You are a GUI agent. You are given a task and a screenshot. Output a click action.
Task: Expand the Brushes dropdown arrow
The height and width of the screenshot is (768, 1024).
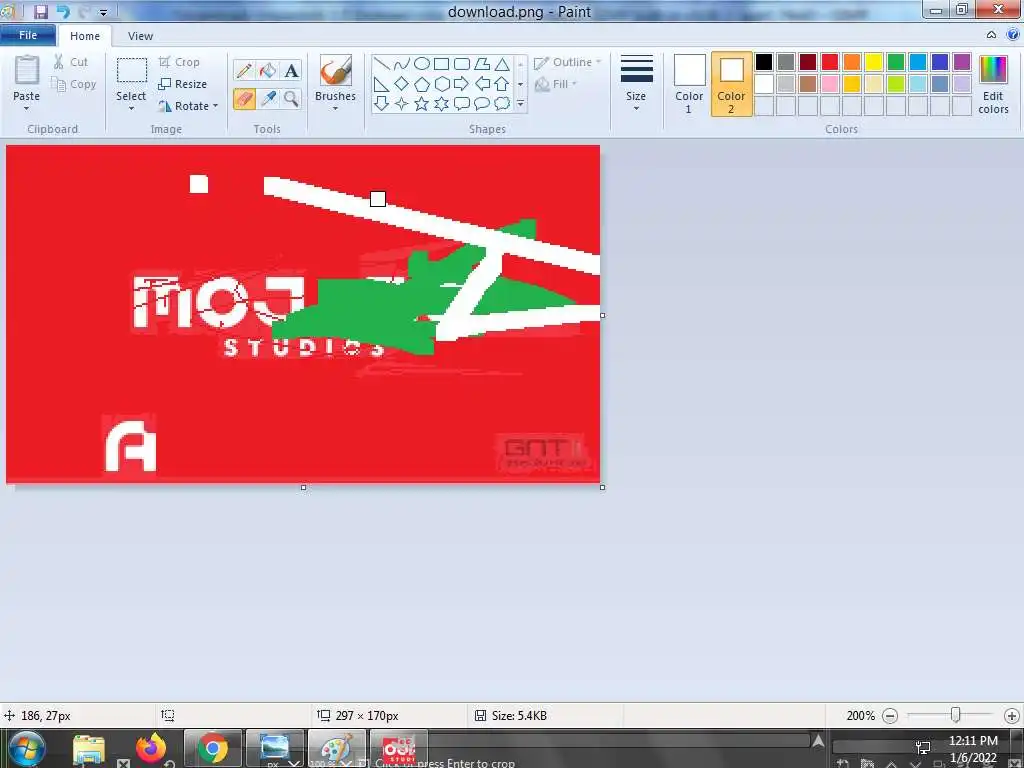tap(335, 108)
